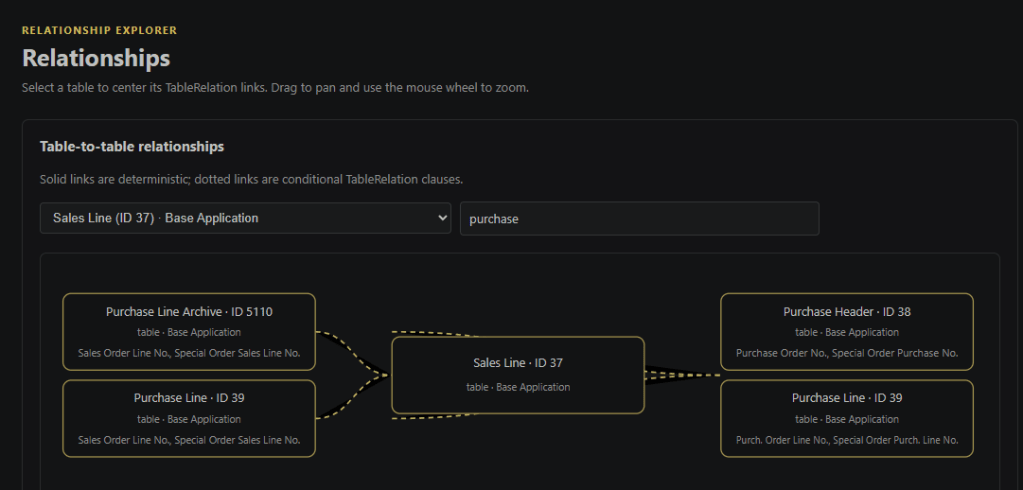
Task: Click the 'Table-to-table relationships' heading
Action: pyautogui.click(x=132, y=147)
